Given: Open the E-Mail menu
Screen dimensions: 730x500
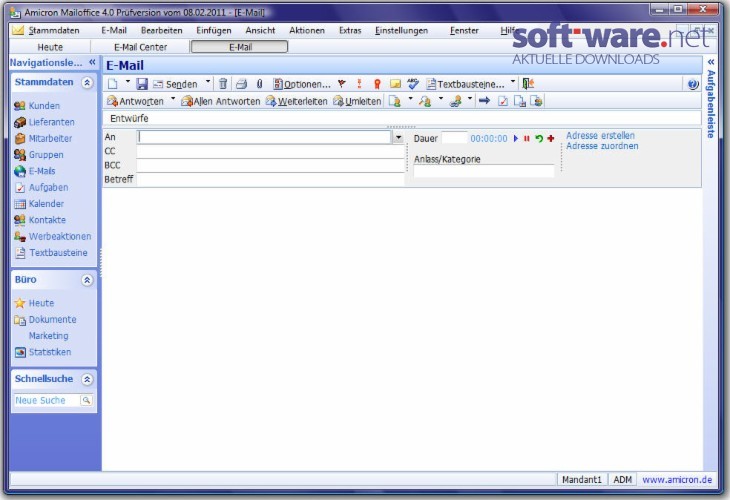Looking at the screenshot, I should 114,31.
